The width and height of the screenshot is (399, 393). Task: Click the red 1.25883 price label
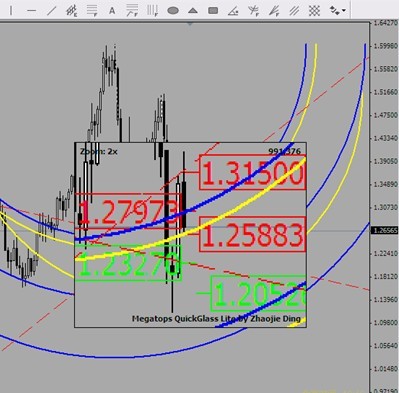coord(253,234)
